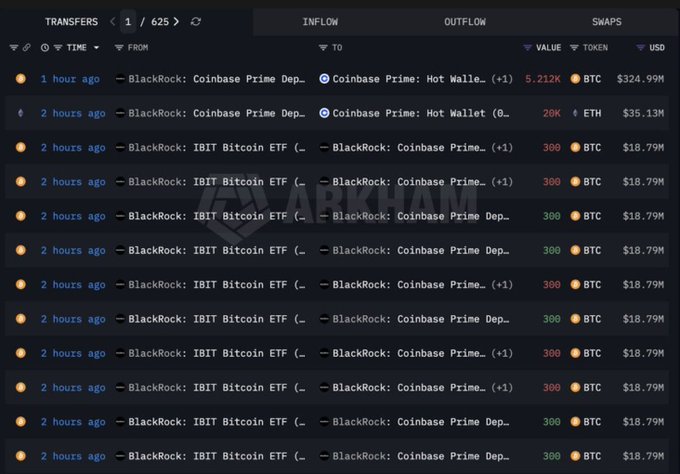This screenshot has height=474, width=680.
Task: Open Coinbase Prime Hot Walle recipient of 5.212K BTC
Action: coord(409,79)
